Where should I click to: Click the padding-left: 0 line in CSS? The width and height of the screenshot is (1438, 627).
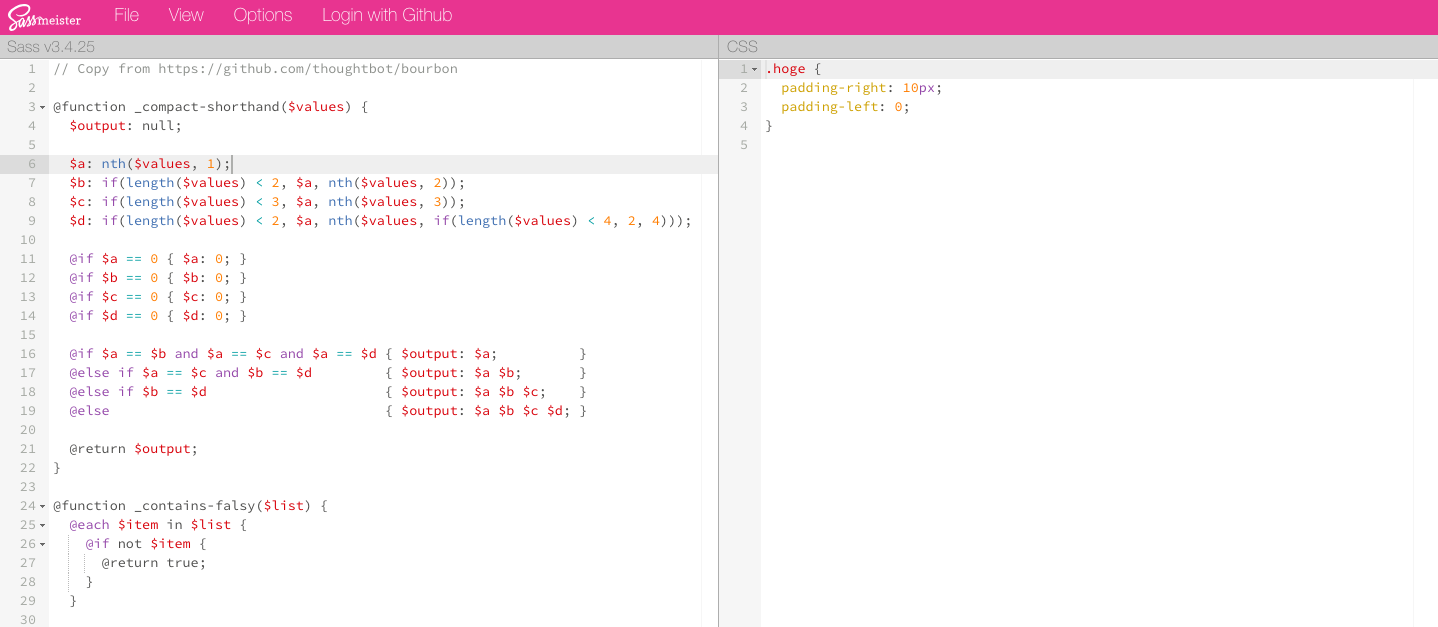(x=845, y=107)
